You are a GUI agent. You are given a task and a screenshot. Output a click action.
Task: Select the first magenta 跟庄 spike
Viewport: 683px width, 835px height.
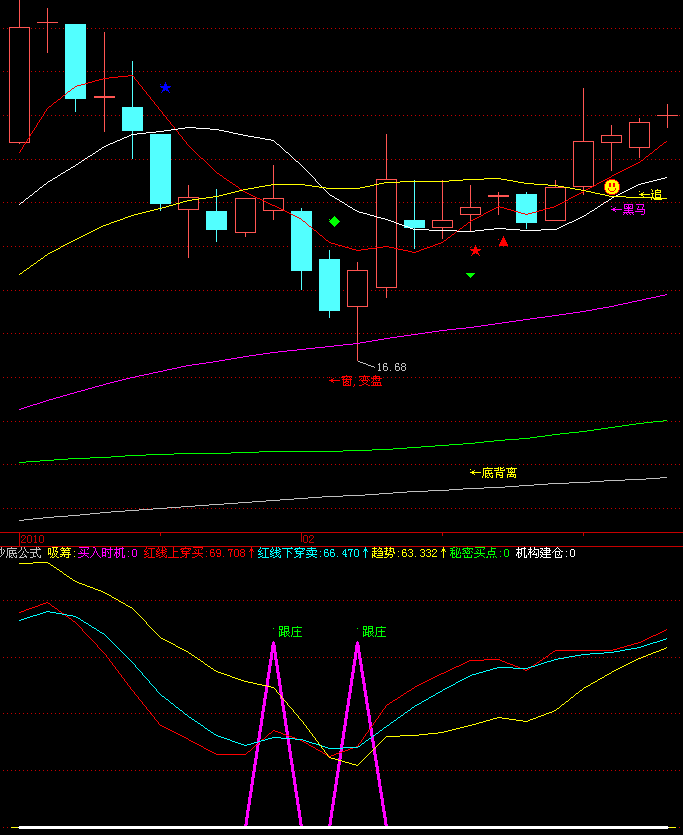click(x=274, y=700)
